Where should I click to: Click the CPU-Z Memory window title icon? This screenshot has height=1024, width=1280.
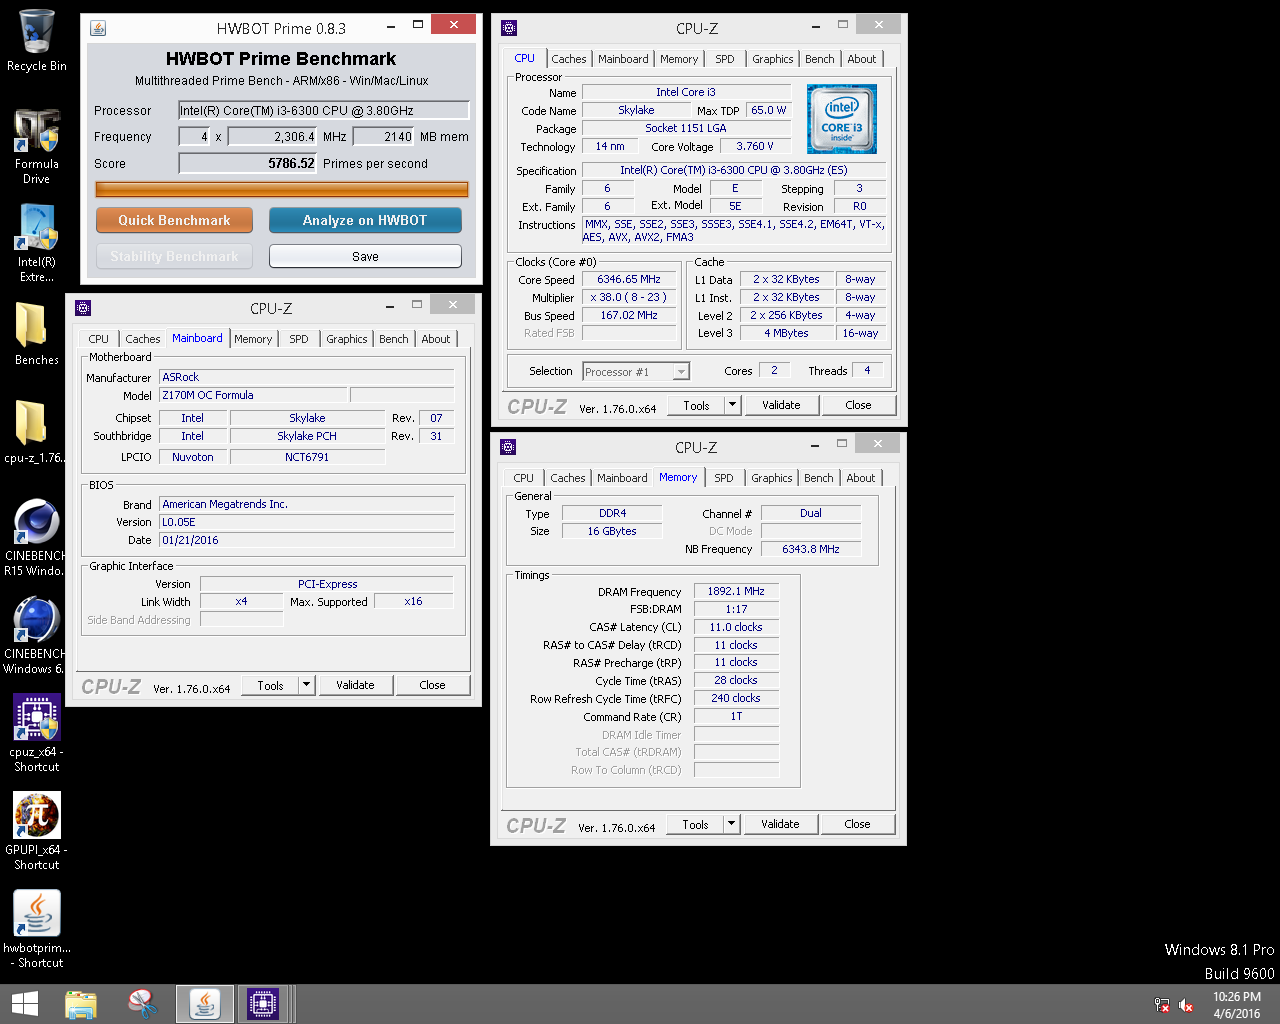[508, 446]
